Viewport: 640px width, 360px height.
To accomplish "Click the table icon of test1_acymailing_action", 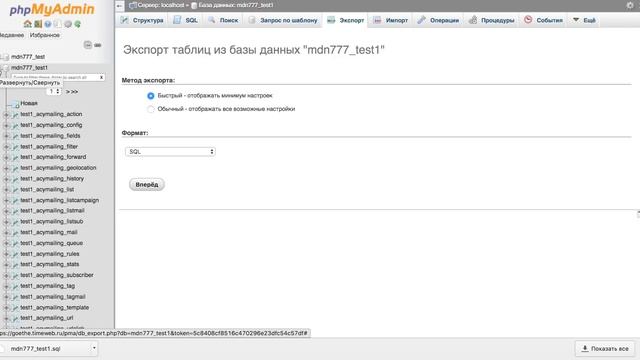I will [15, 115].
